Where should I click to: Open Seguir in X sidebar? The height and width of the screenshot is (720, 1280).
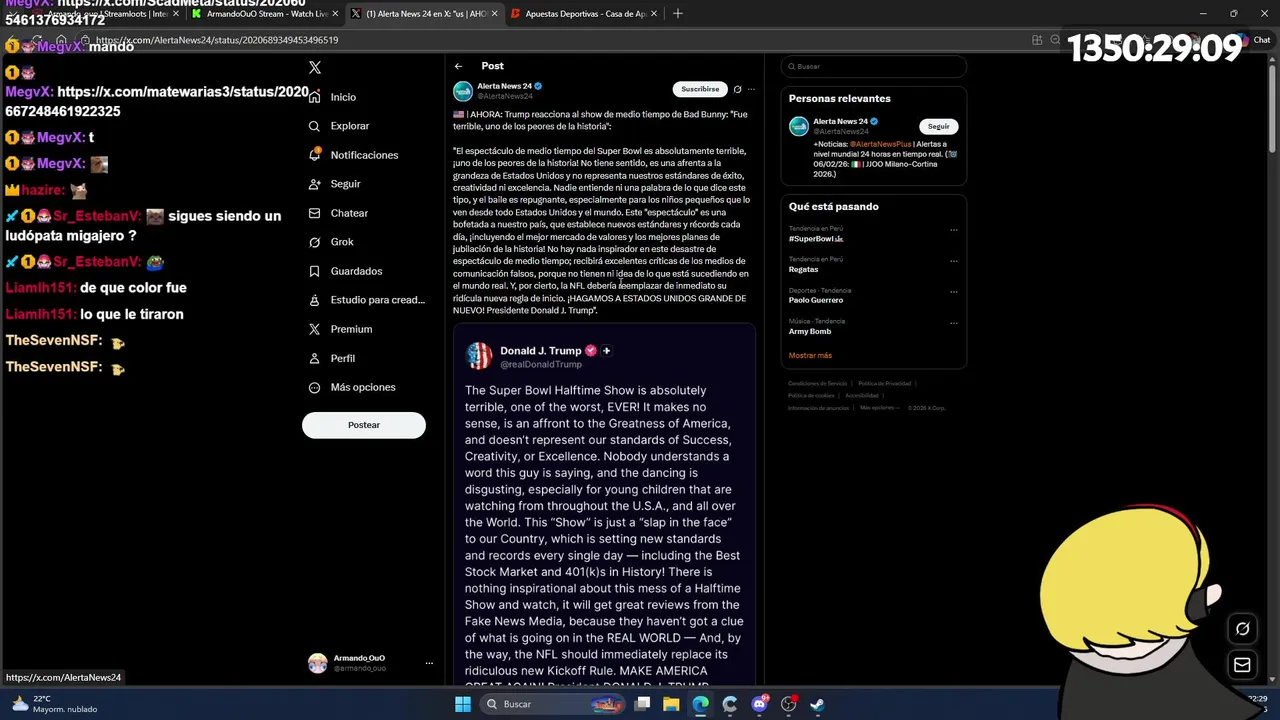tap(334, 184)
